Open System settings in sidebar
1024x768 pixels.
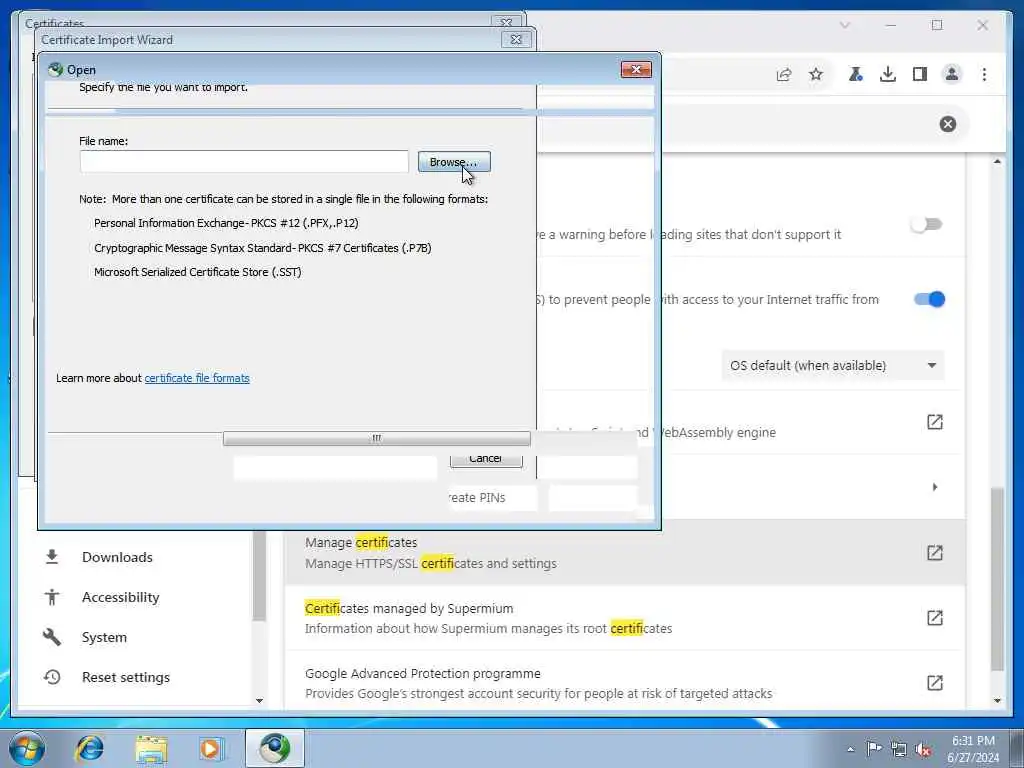pos(104,637)
